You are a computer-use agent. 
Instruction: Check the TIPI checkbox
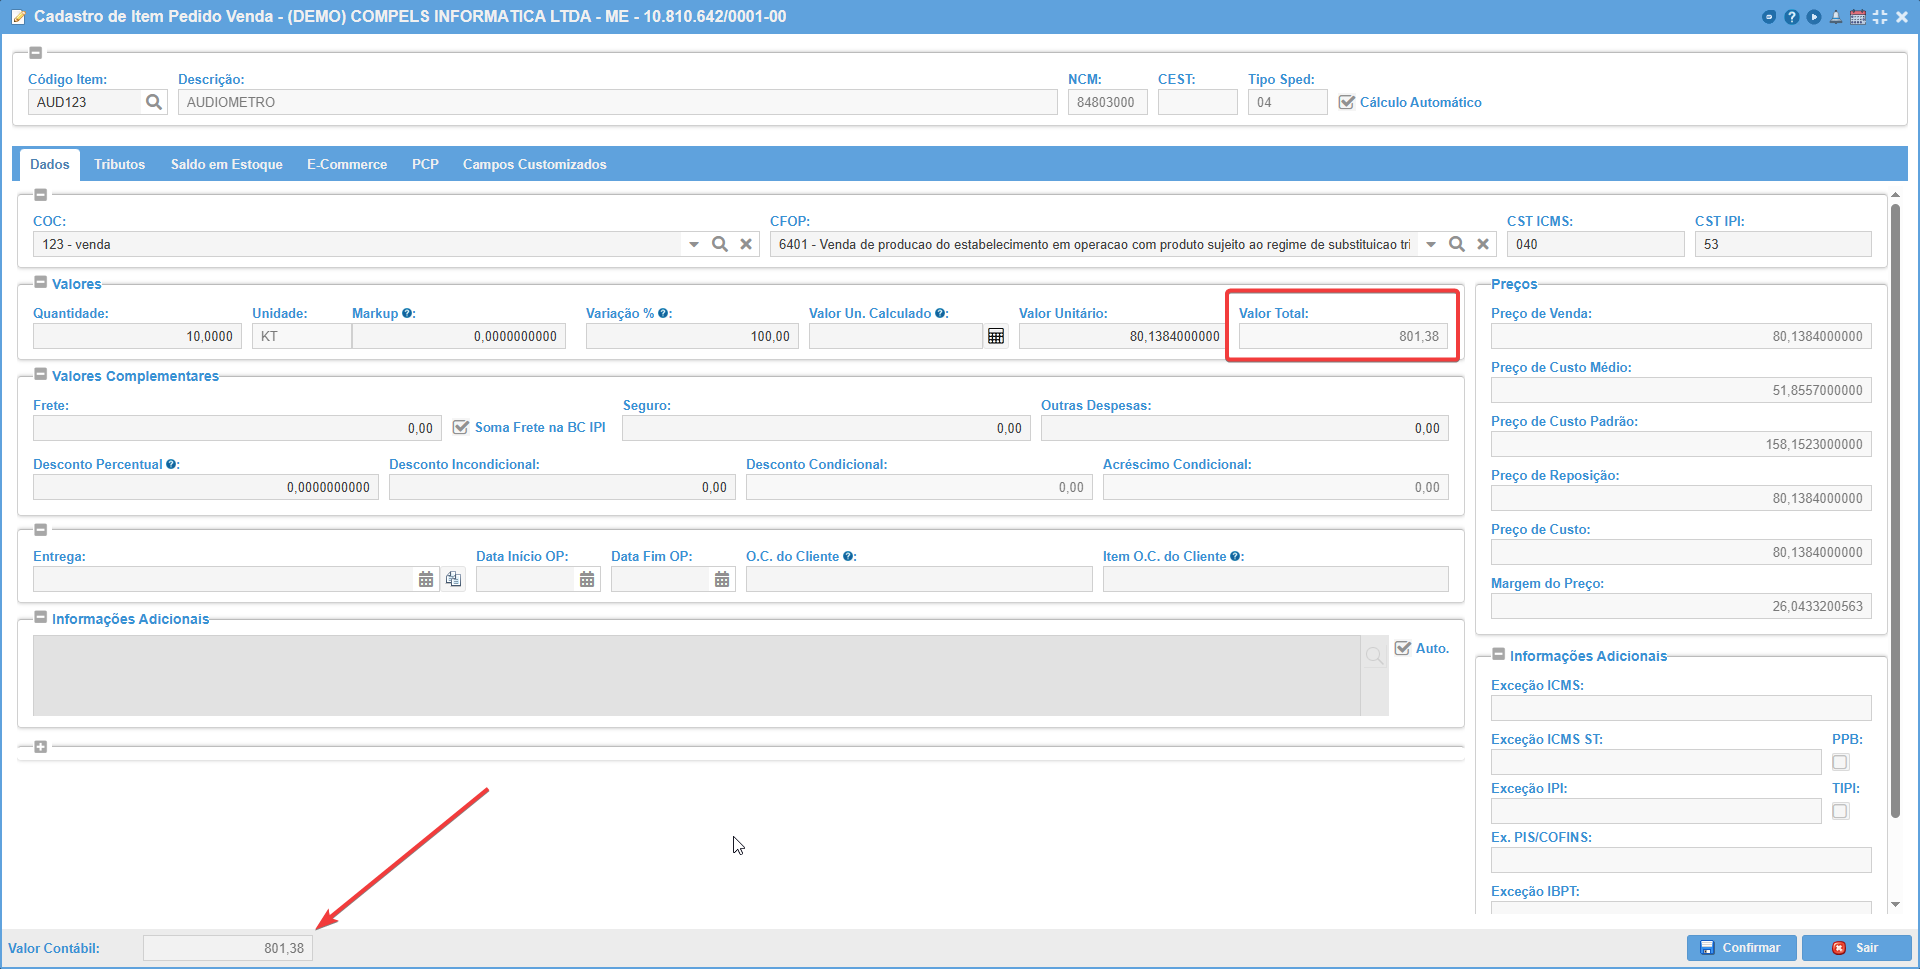(x=1840, y=811)
